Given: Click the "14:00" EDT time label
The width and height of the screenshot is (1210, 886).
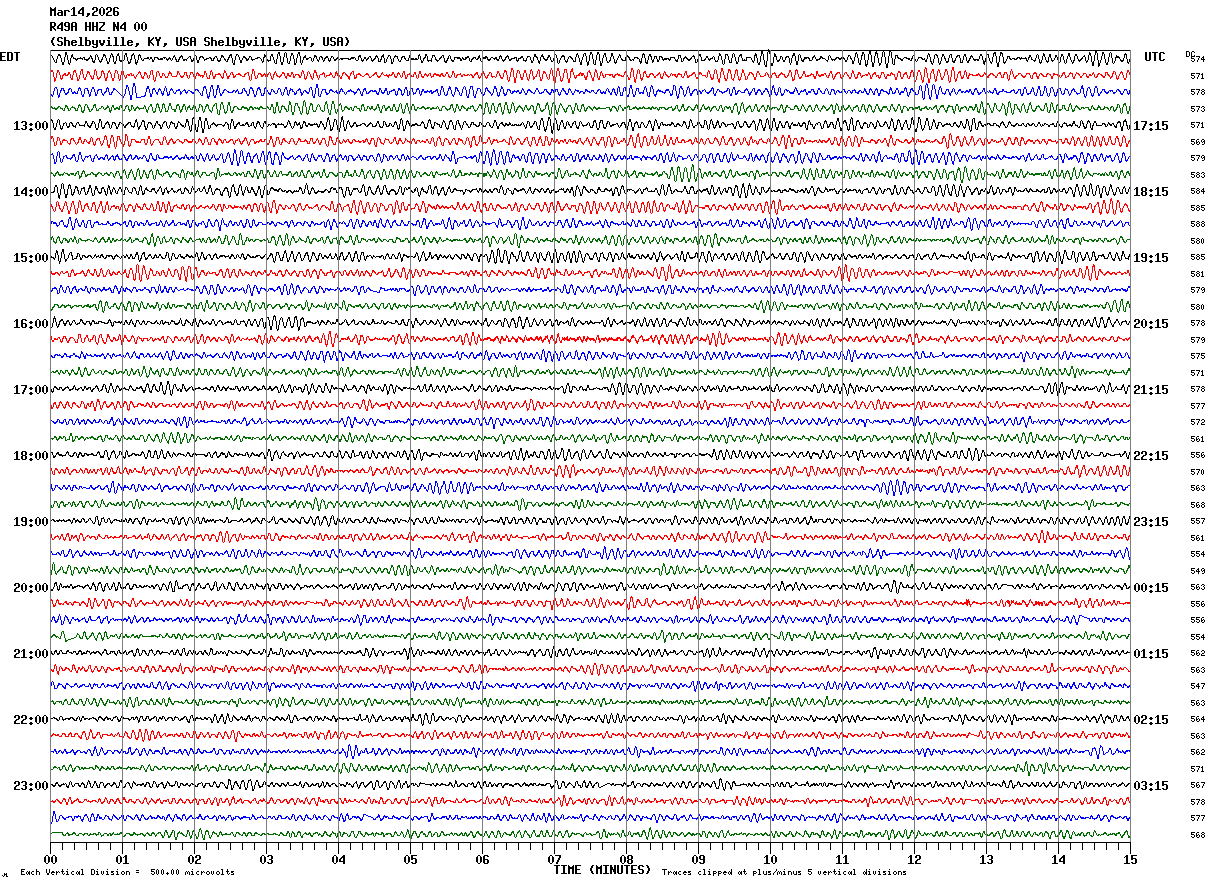Looking at the screenshot, I should tap(30, 192).
